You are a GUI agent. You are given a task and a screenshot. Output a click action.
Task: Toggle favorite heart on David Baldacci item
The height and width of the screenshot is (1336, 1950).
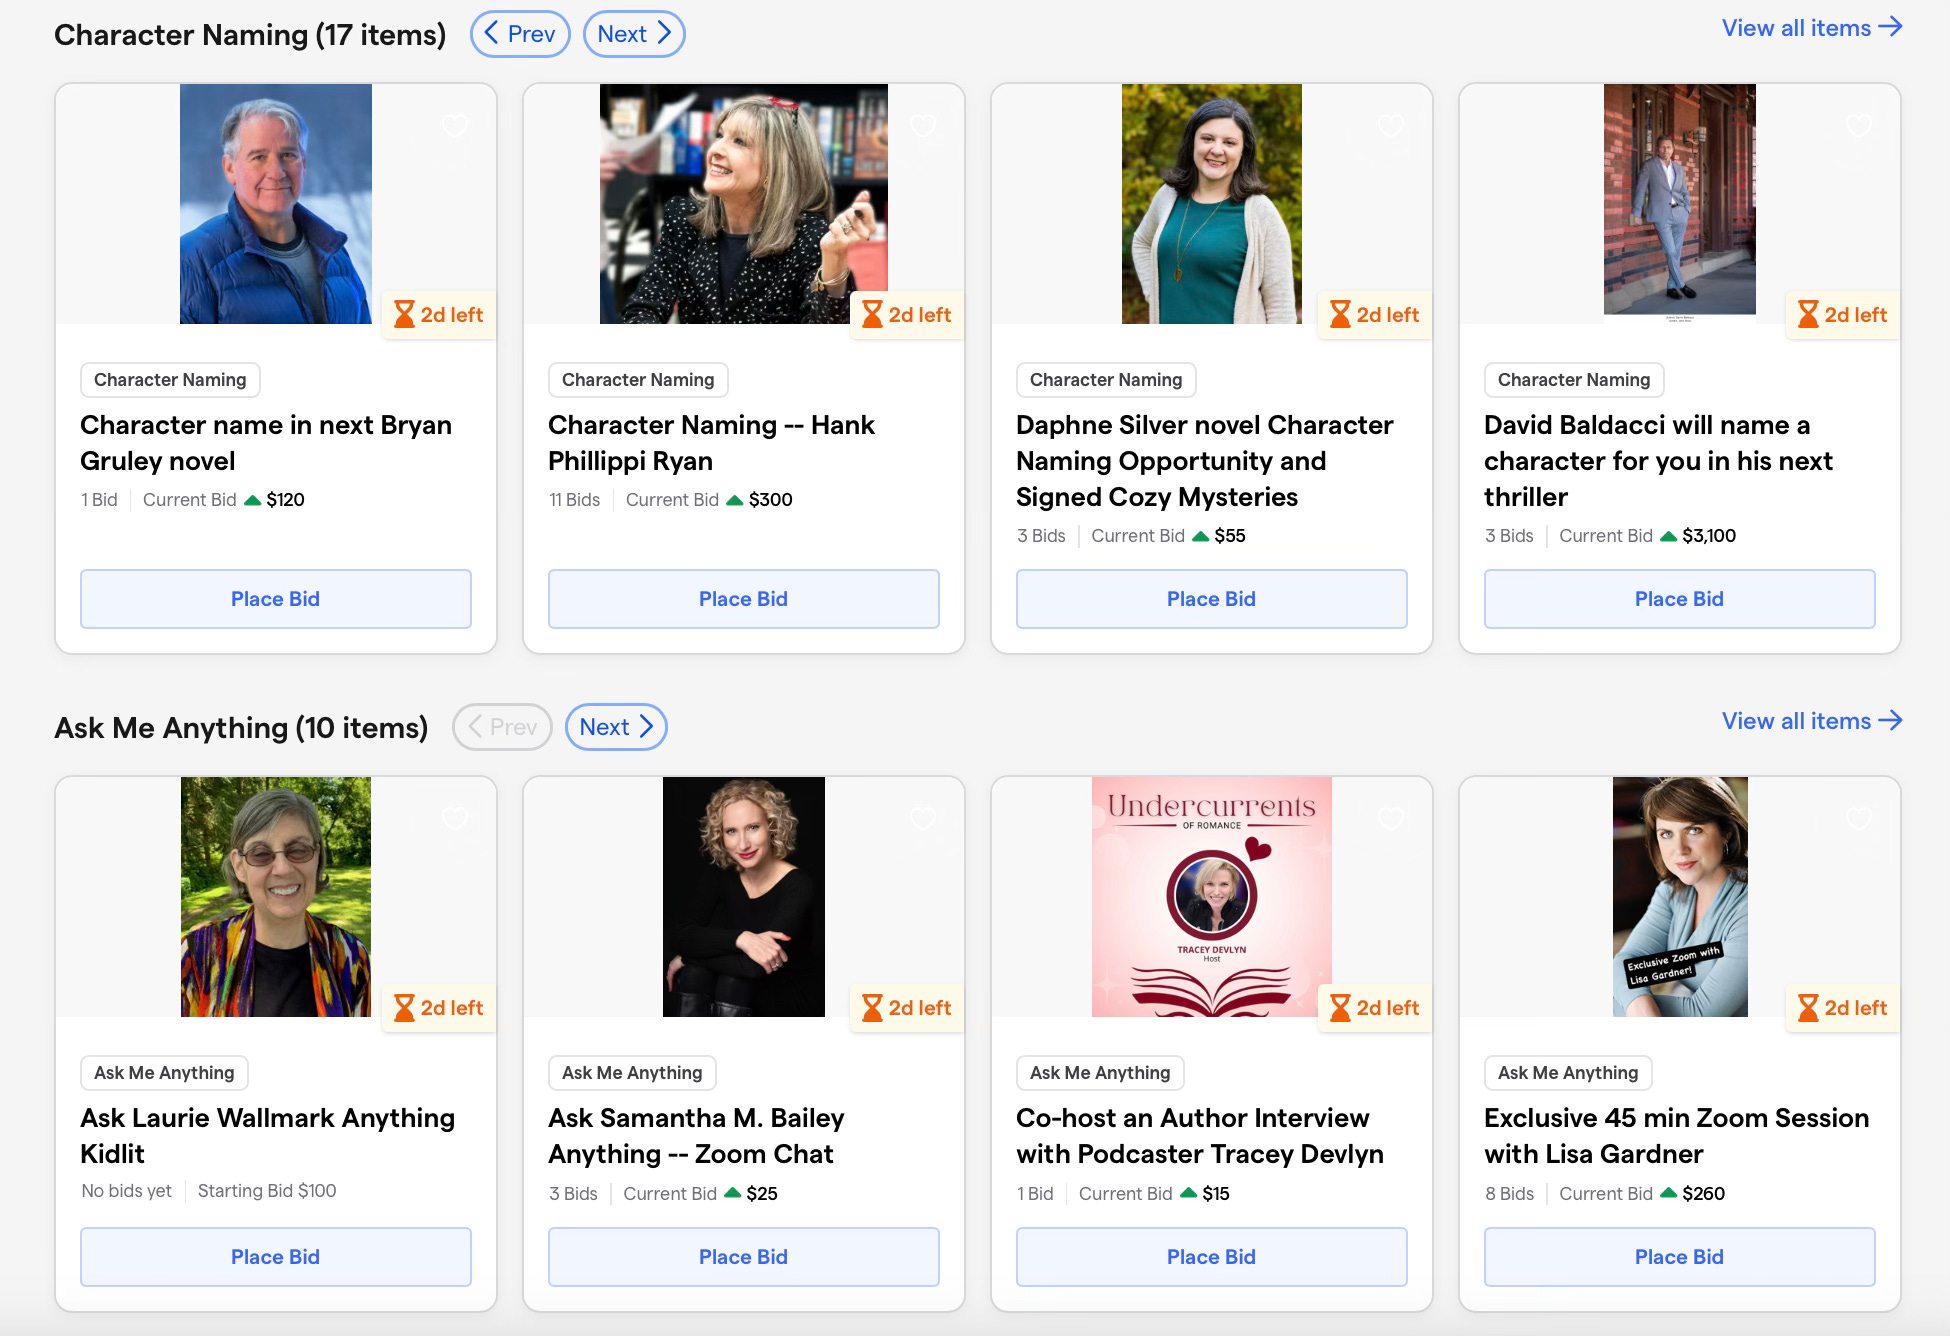pos(1859,126)
